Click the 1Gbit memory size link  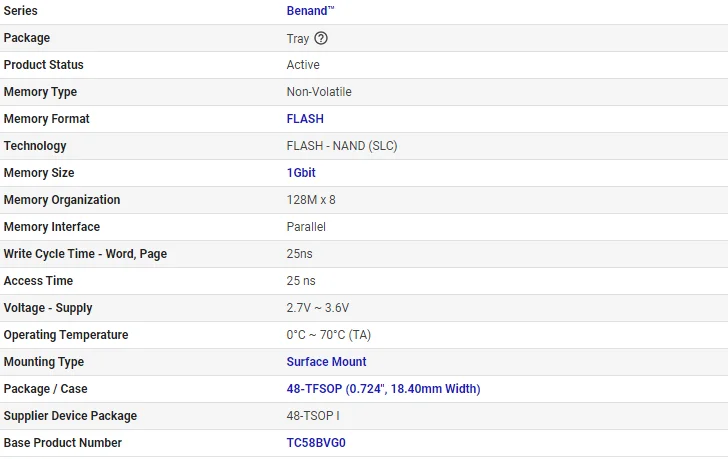tap(301, 173)
